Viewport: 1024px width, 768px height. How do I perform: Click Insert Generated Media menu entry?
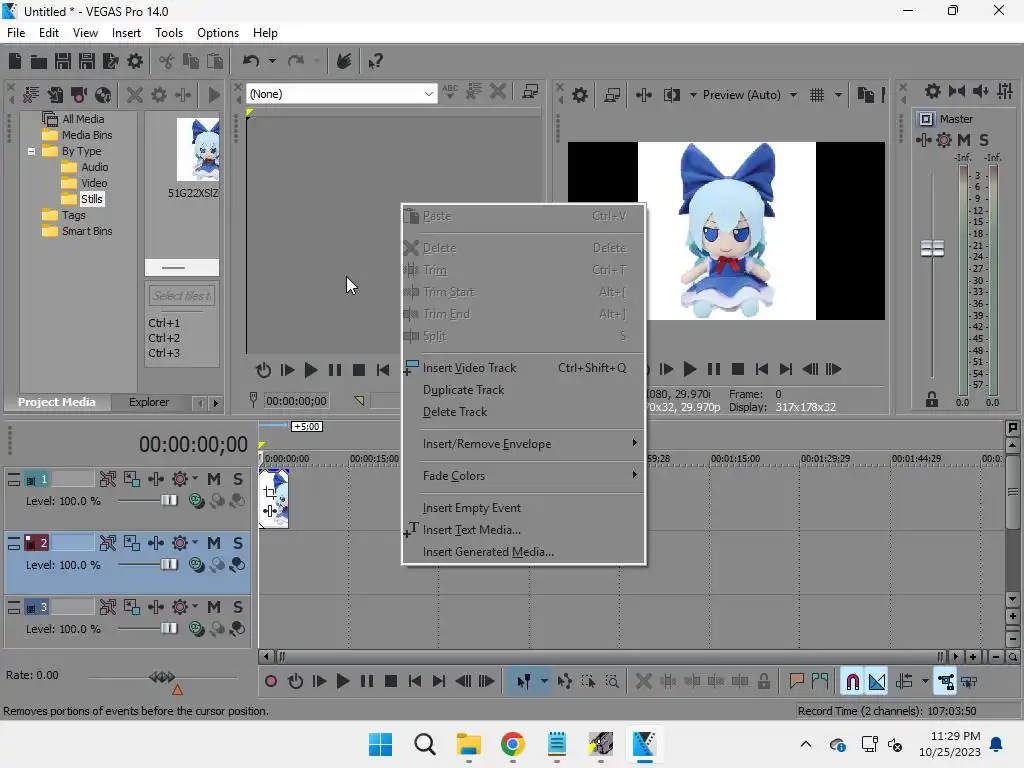pos(524,552)
